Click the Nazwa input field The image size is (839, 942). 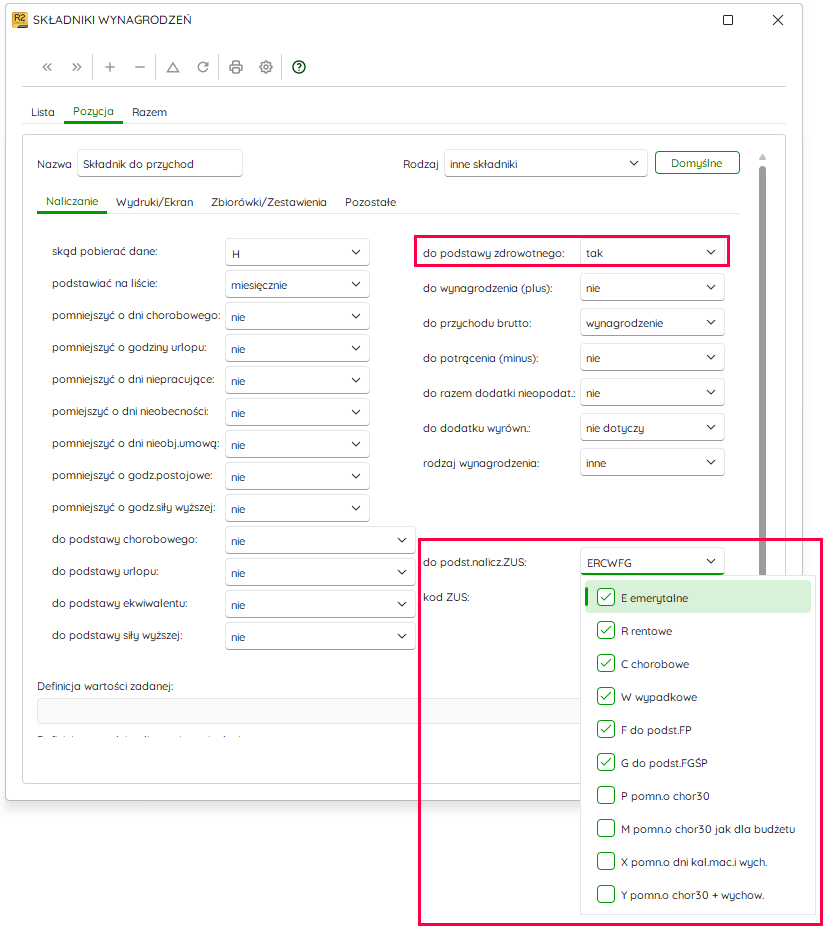tap(160, 163)
